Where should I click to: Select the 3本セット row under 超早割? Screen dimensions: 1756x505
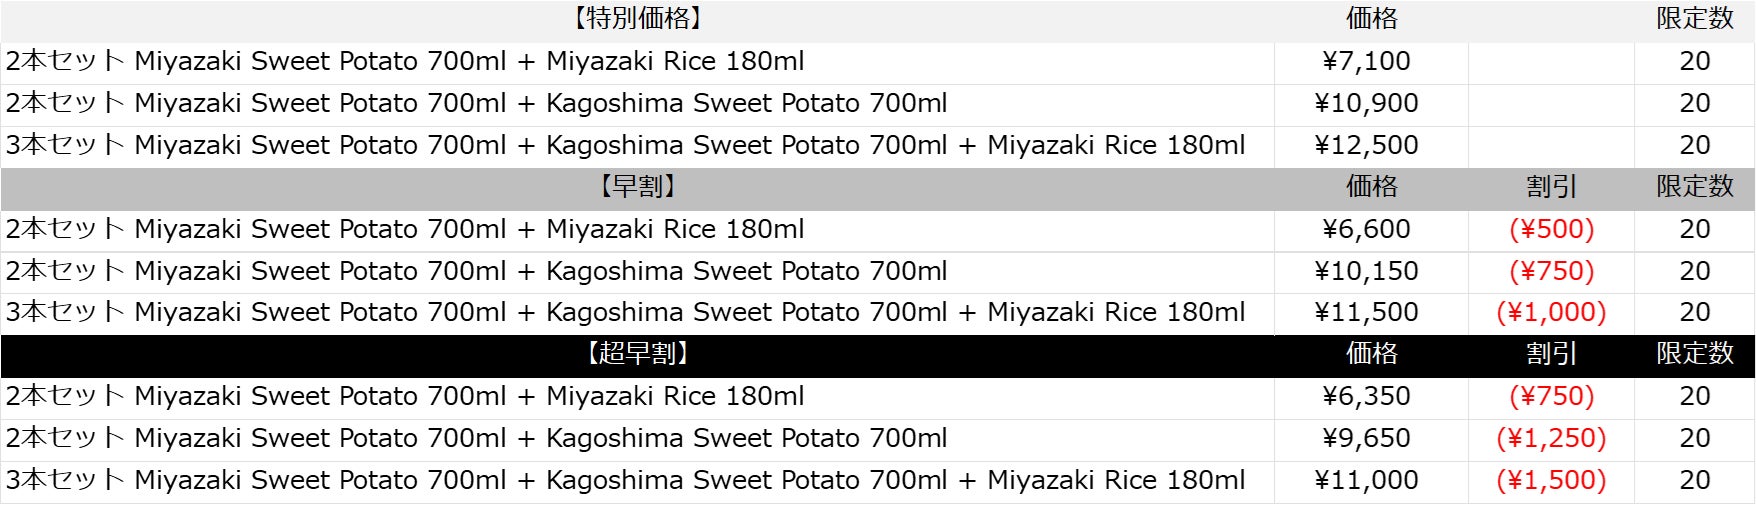pyautogui.click(x=625, y=481)
